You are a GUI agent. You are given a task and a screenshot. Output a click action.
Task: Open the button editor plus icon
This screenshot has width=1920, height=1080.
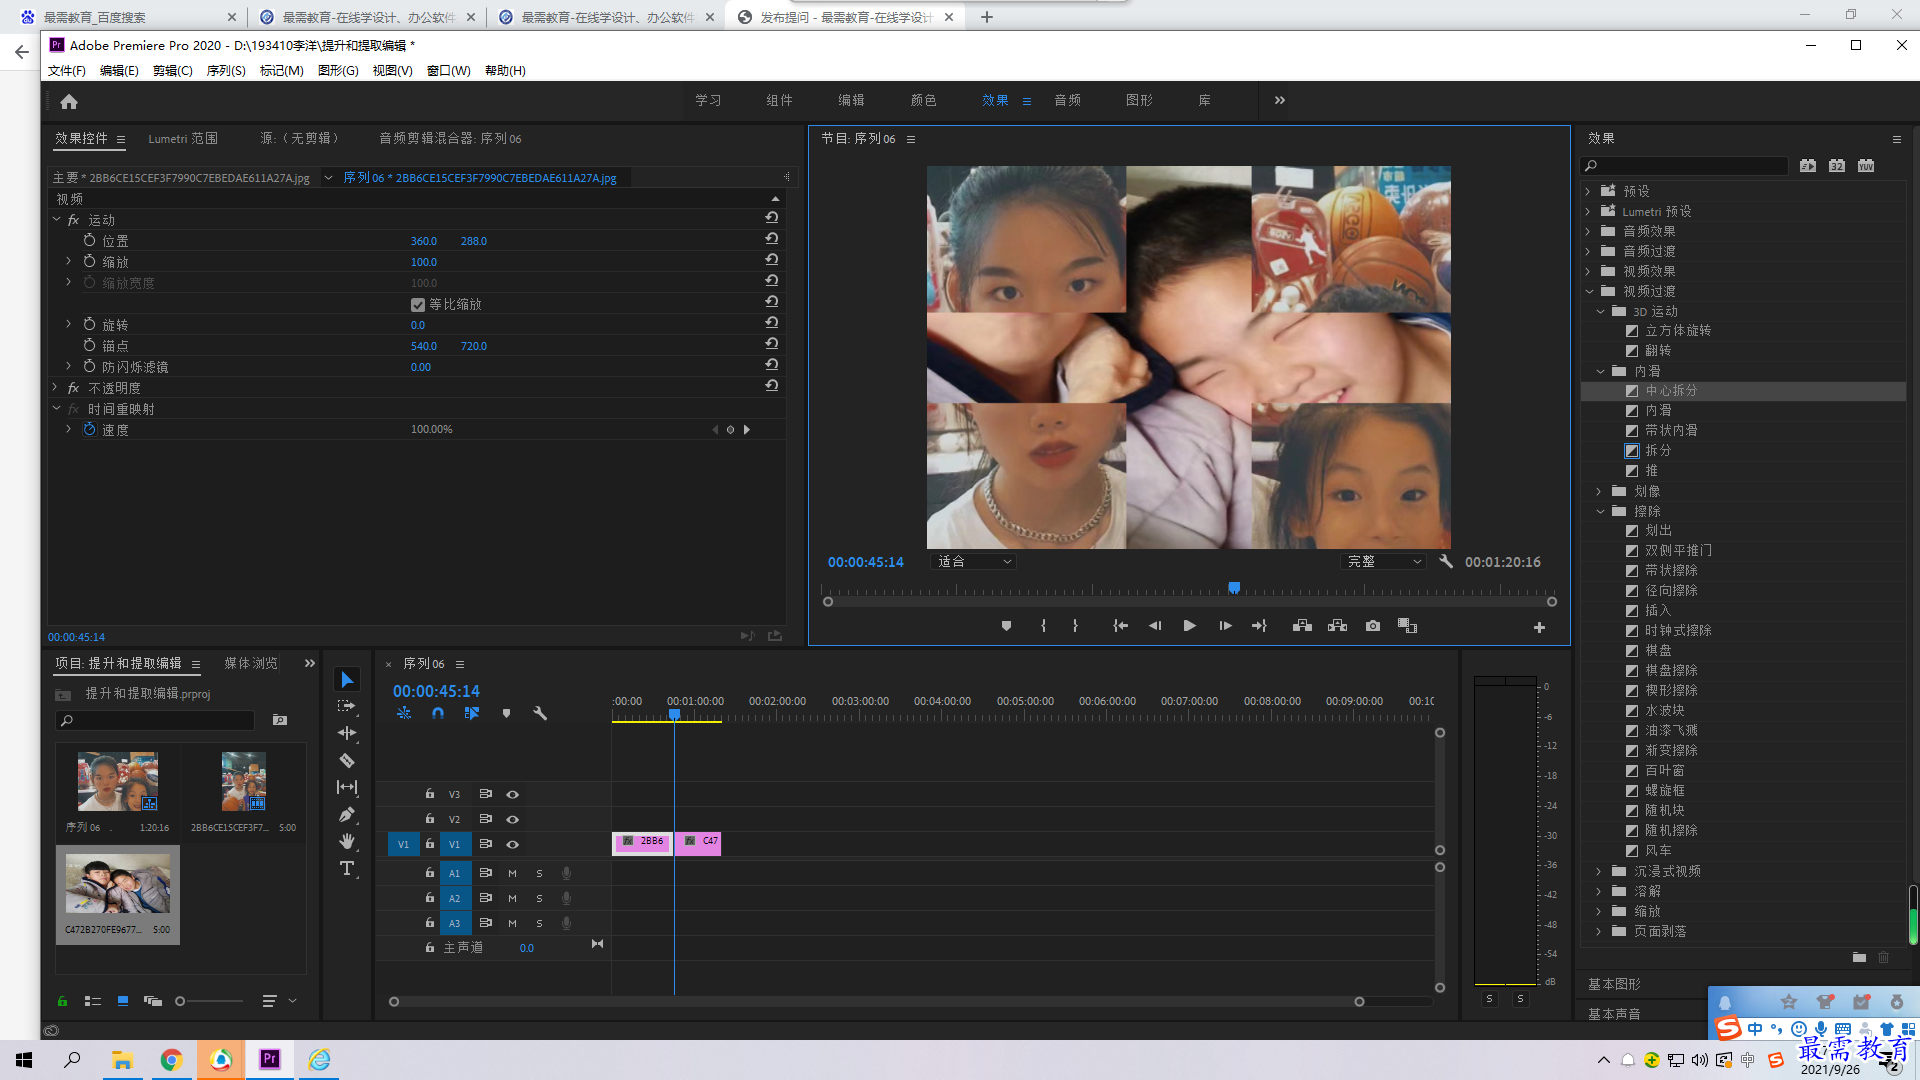point(1539,627)
